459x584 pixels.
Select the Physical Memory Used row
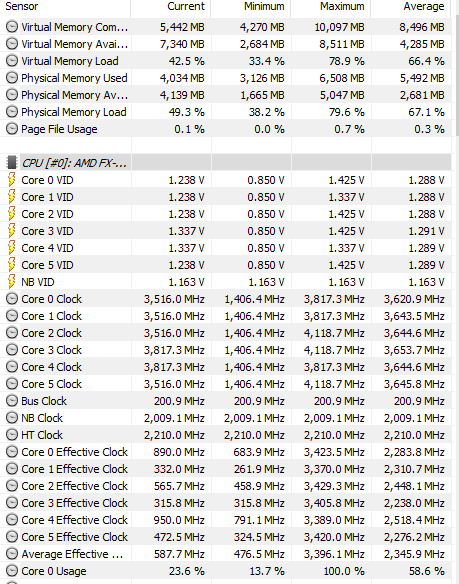225,78
